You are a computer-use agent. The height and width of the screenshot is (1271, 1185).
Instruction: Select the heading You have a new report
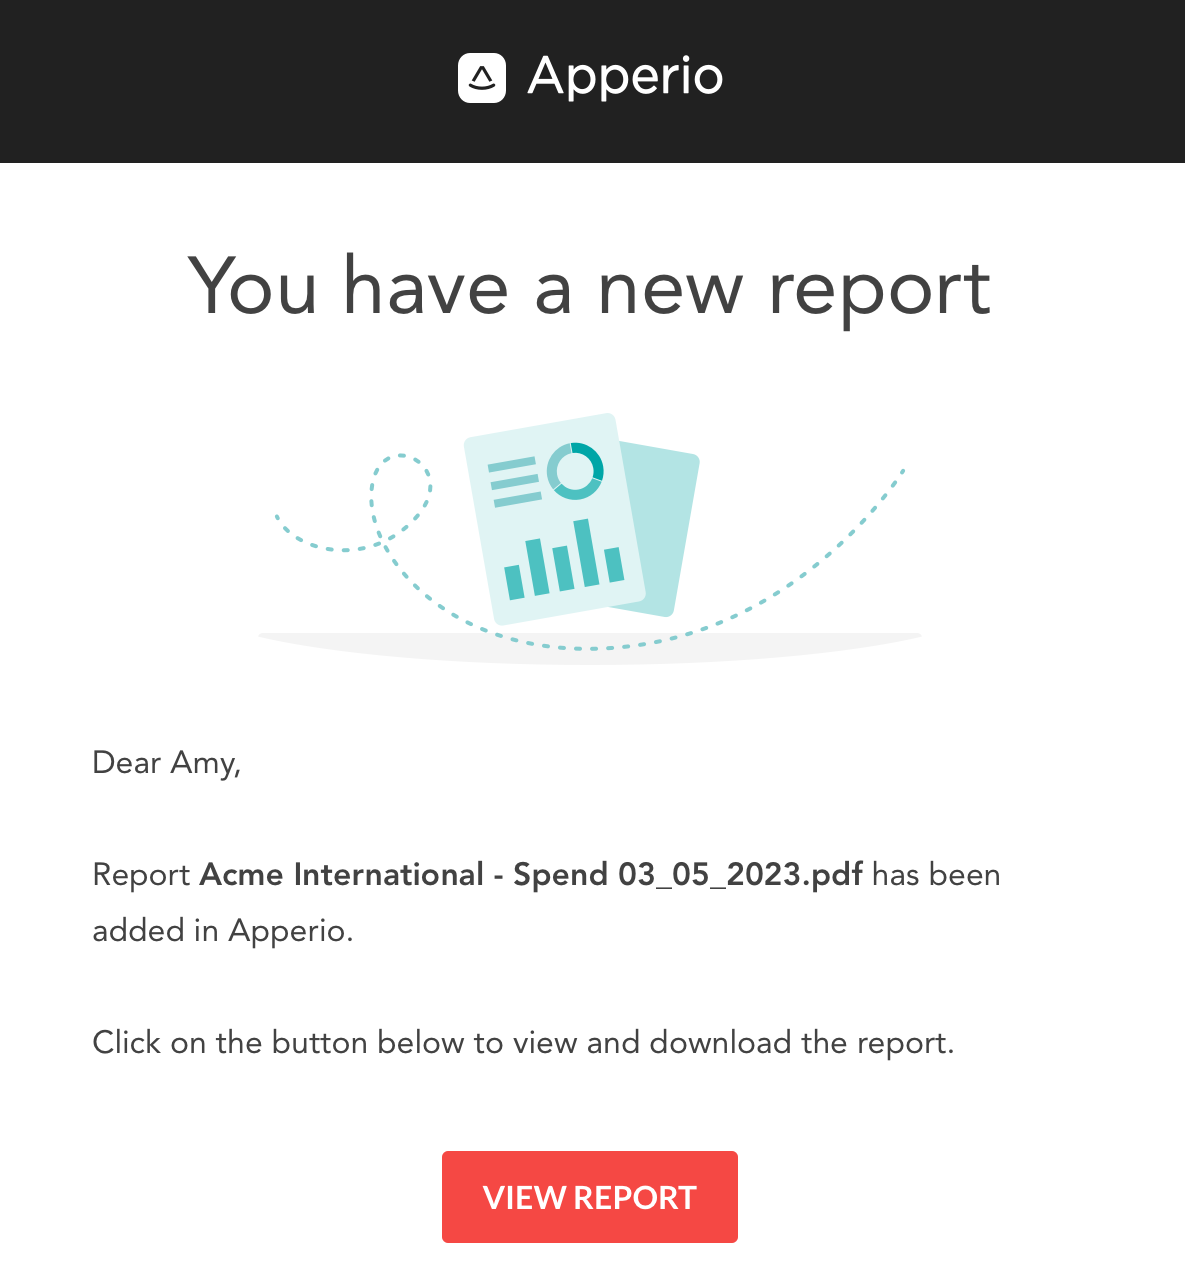[590, 287]
